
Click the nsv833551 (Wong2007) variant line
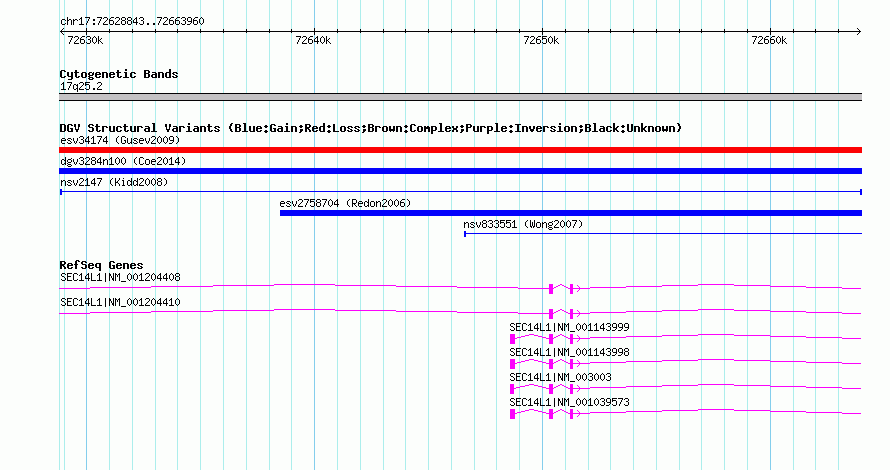[663, 234]
